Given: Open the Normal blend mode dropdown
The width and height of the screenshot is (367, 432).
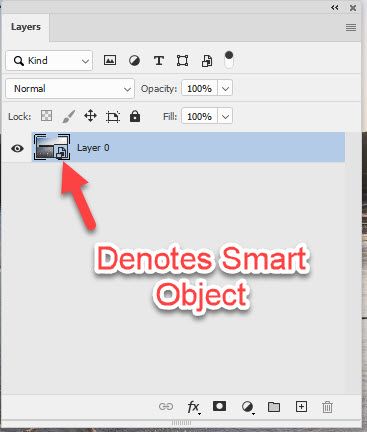Looking at the screenshot, I should pos(70,89).
